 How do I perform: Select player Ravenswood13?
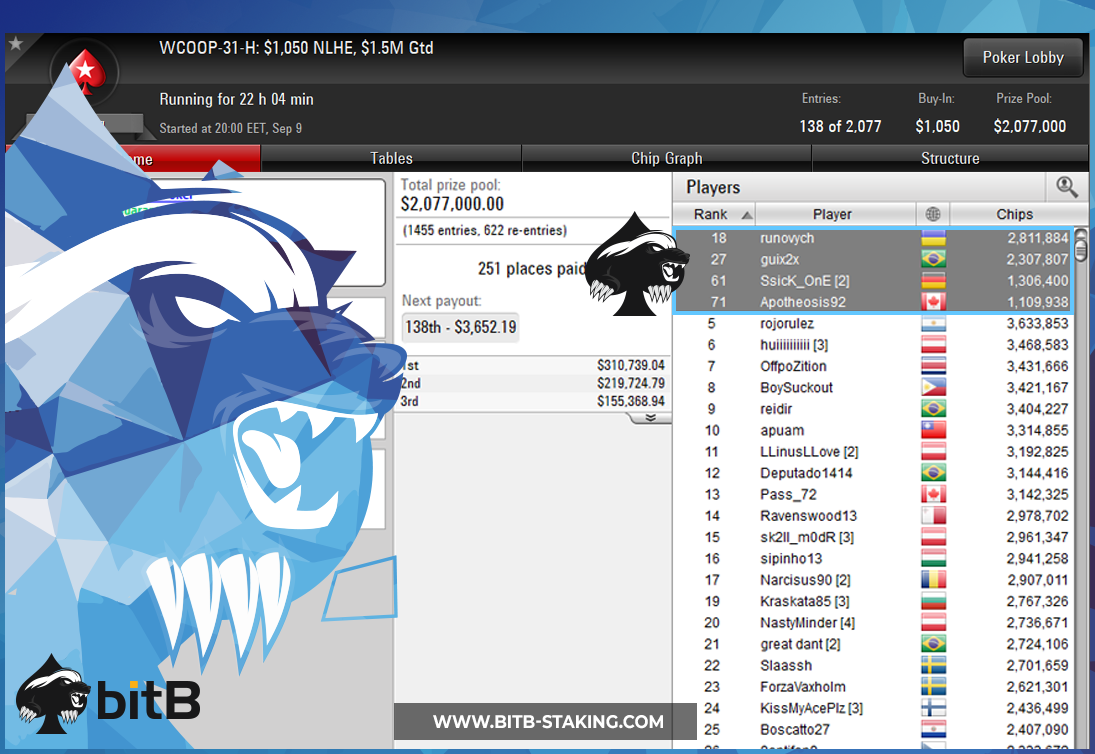874,516
